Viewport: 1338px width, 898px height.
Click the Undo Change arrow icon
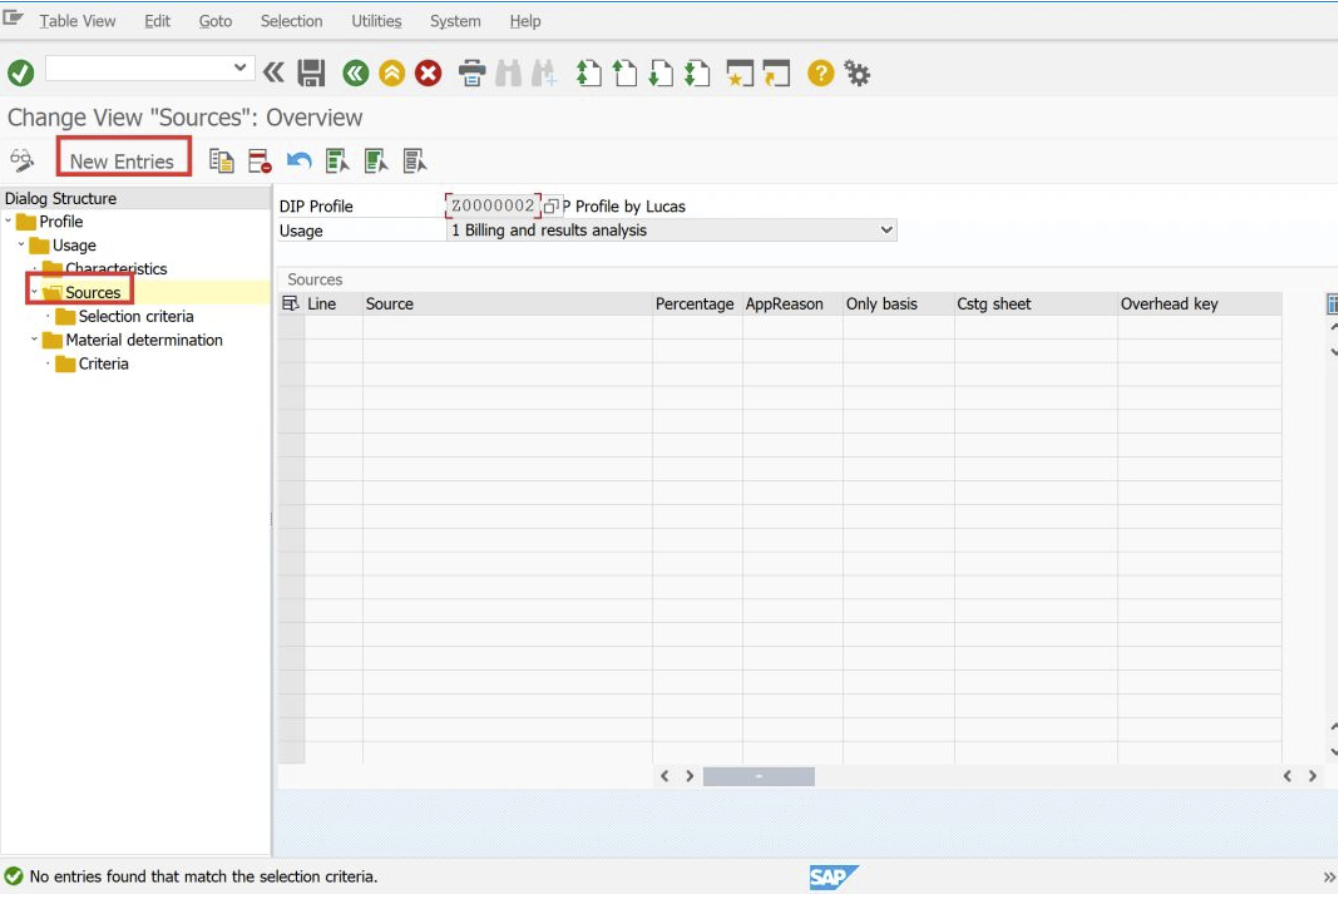[x=299, y=161]
